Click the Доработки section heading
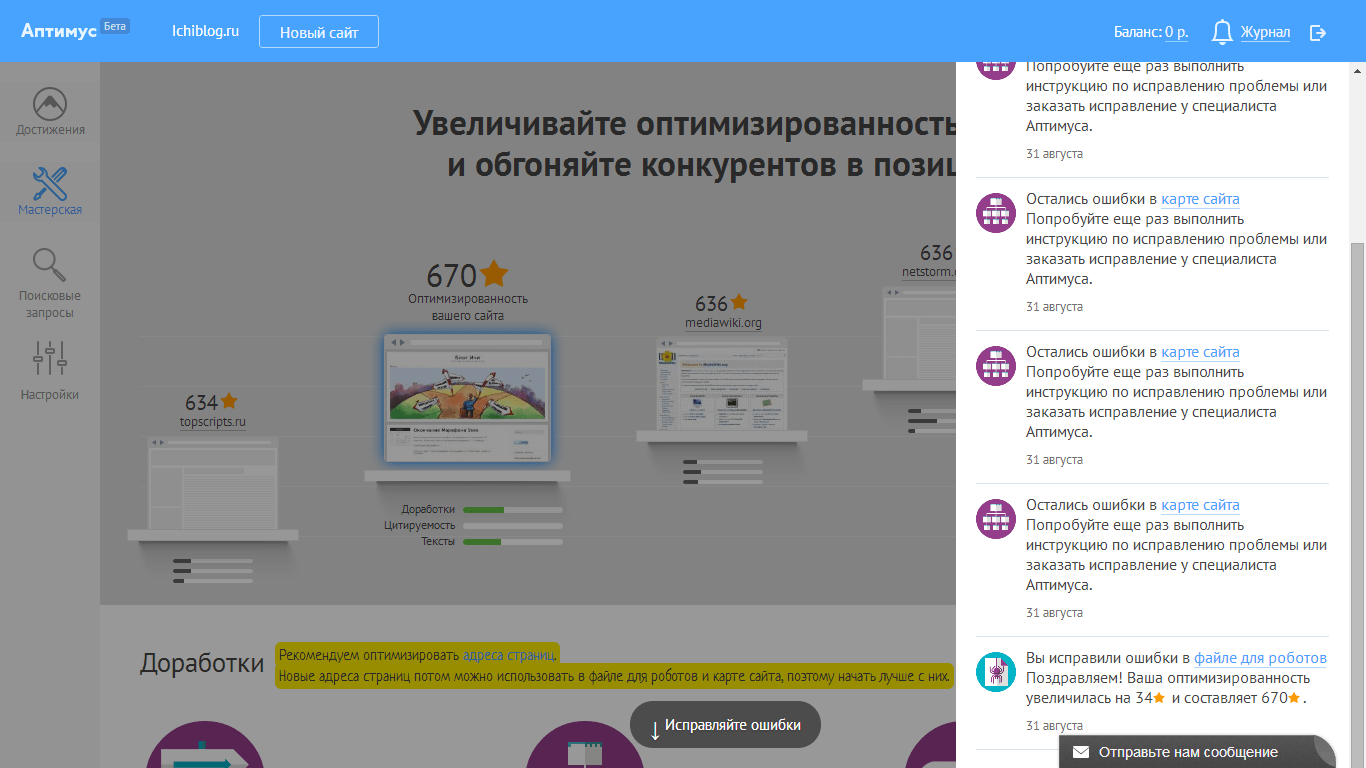The width and height of the screenshot is (1366, 768). click(202, 663)
